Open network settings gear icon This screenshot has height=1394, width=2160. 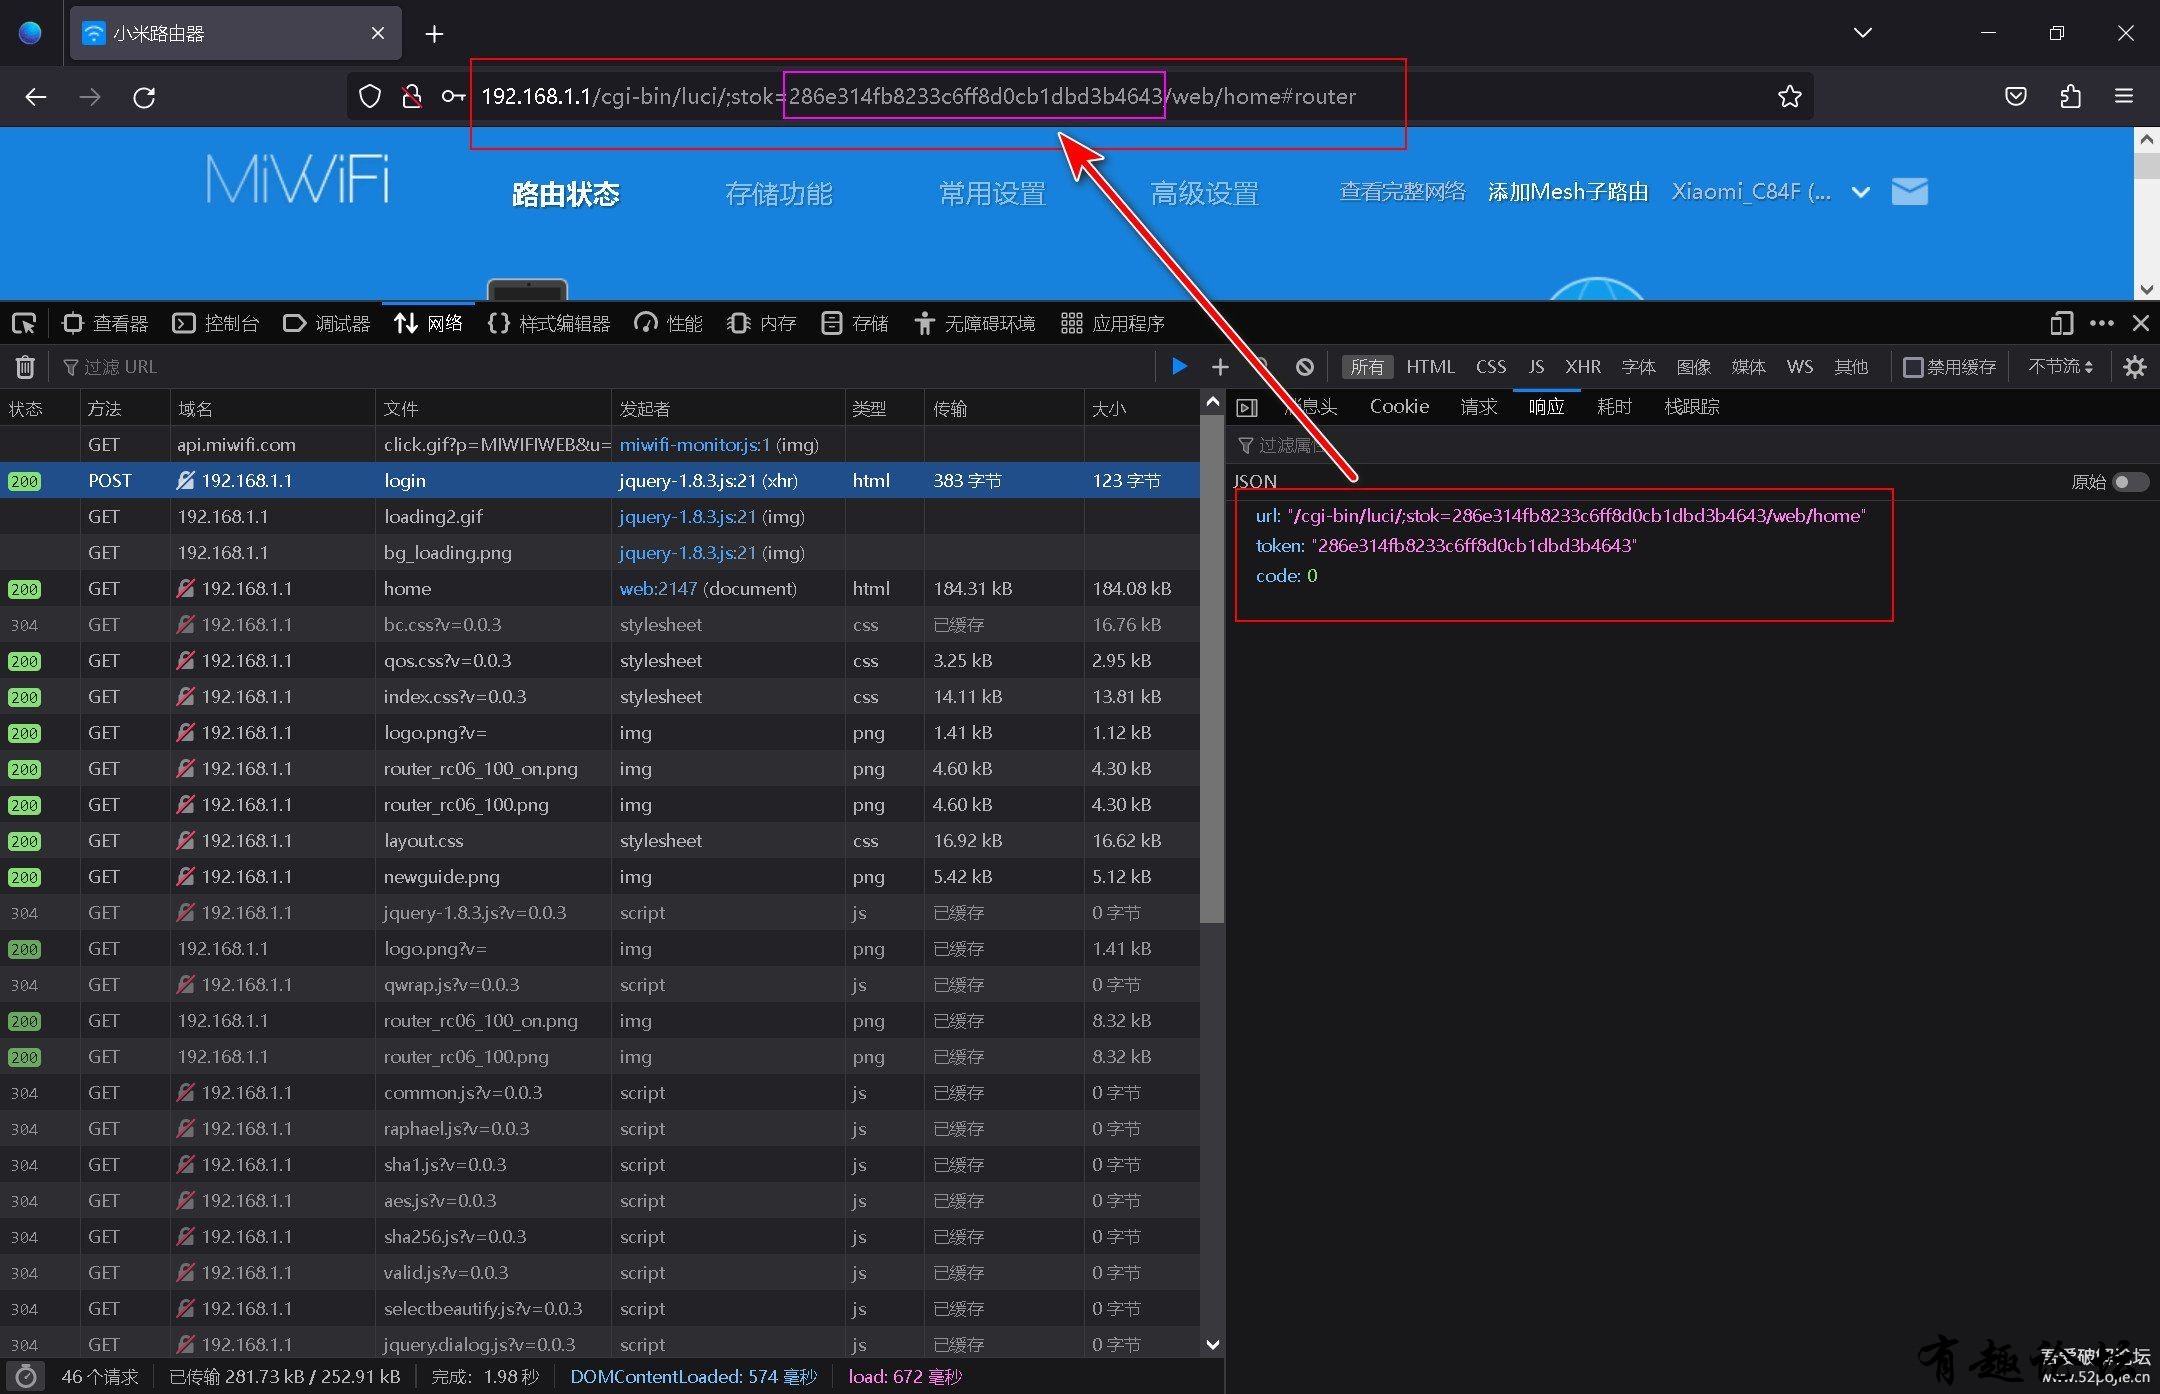[2135, 367]
